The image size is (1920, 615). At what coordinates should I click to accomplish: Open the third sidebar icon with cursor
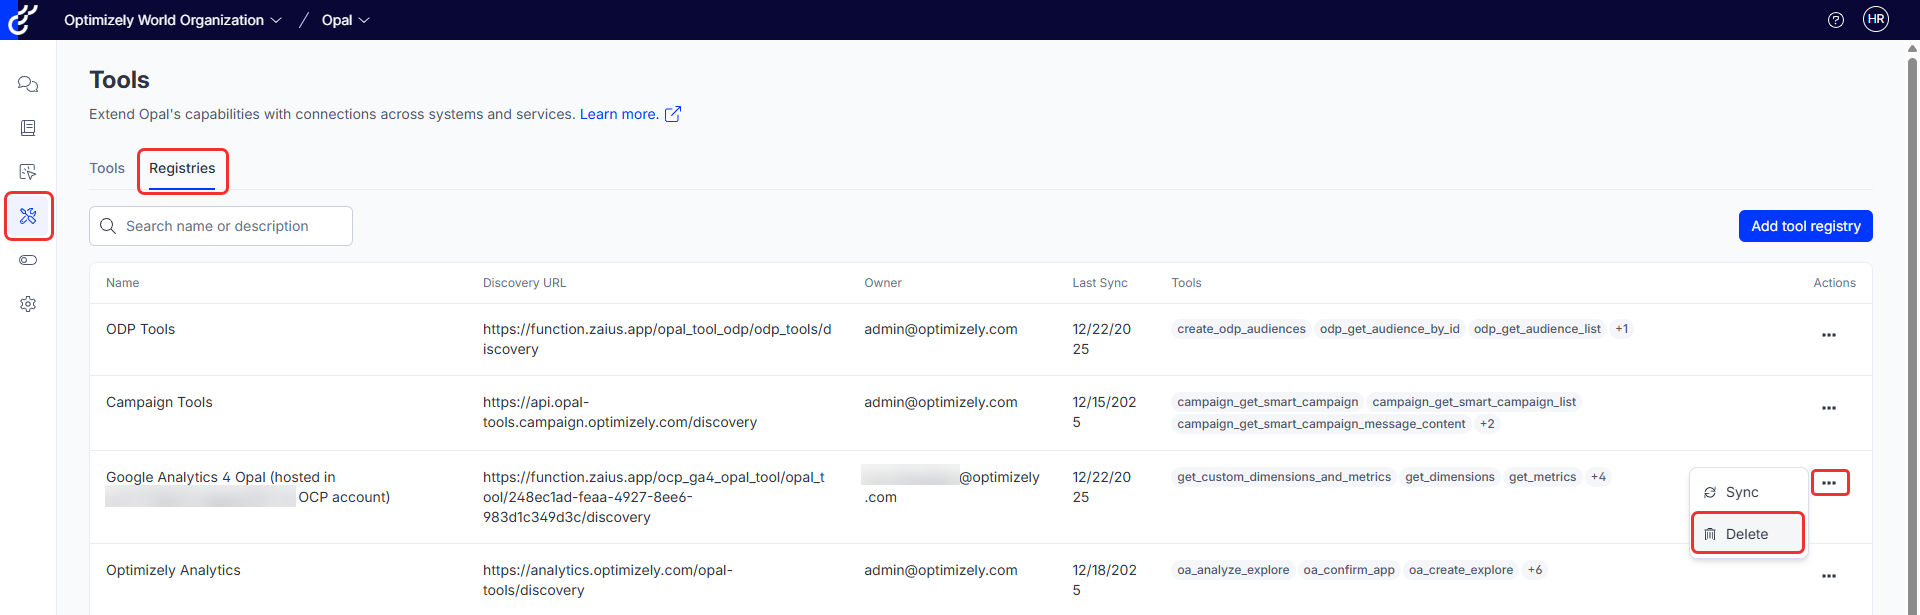(28, 172)
